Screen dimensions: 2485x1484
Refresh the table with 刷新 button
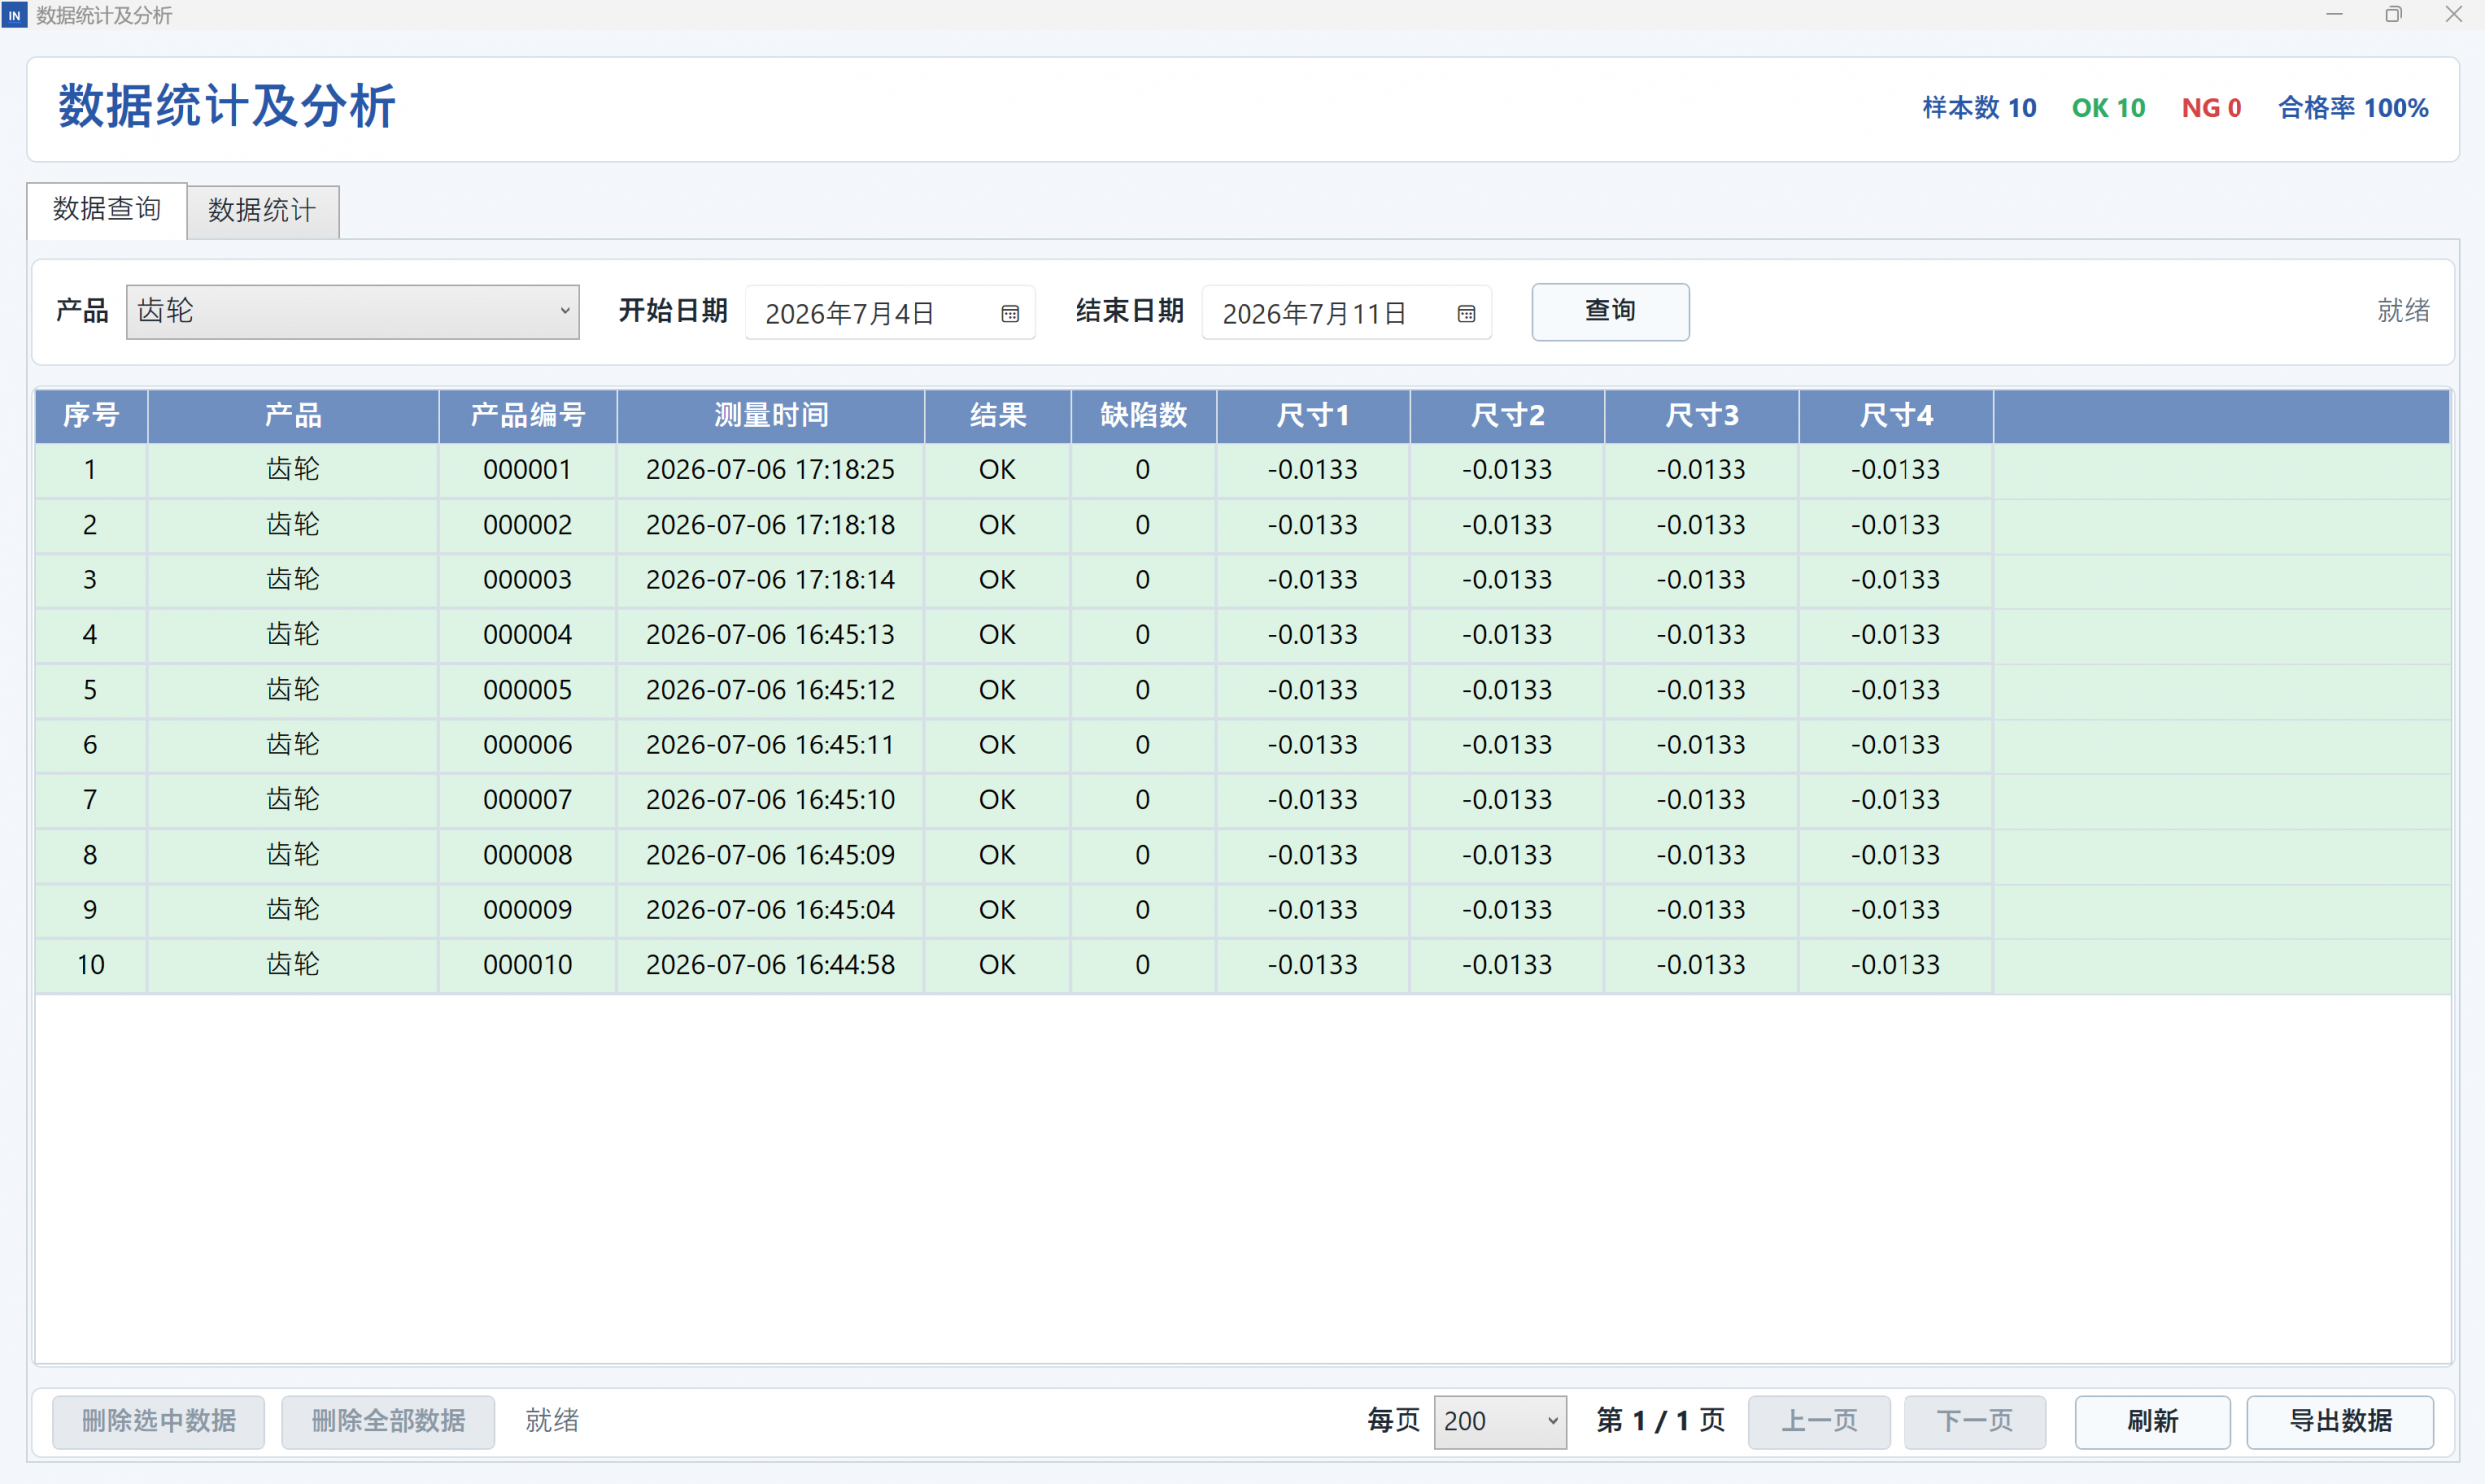click(2152, 1421)
